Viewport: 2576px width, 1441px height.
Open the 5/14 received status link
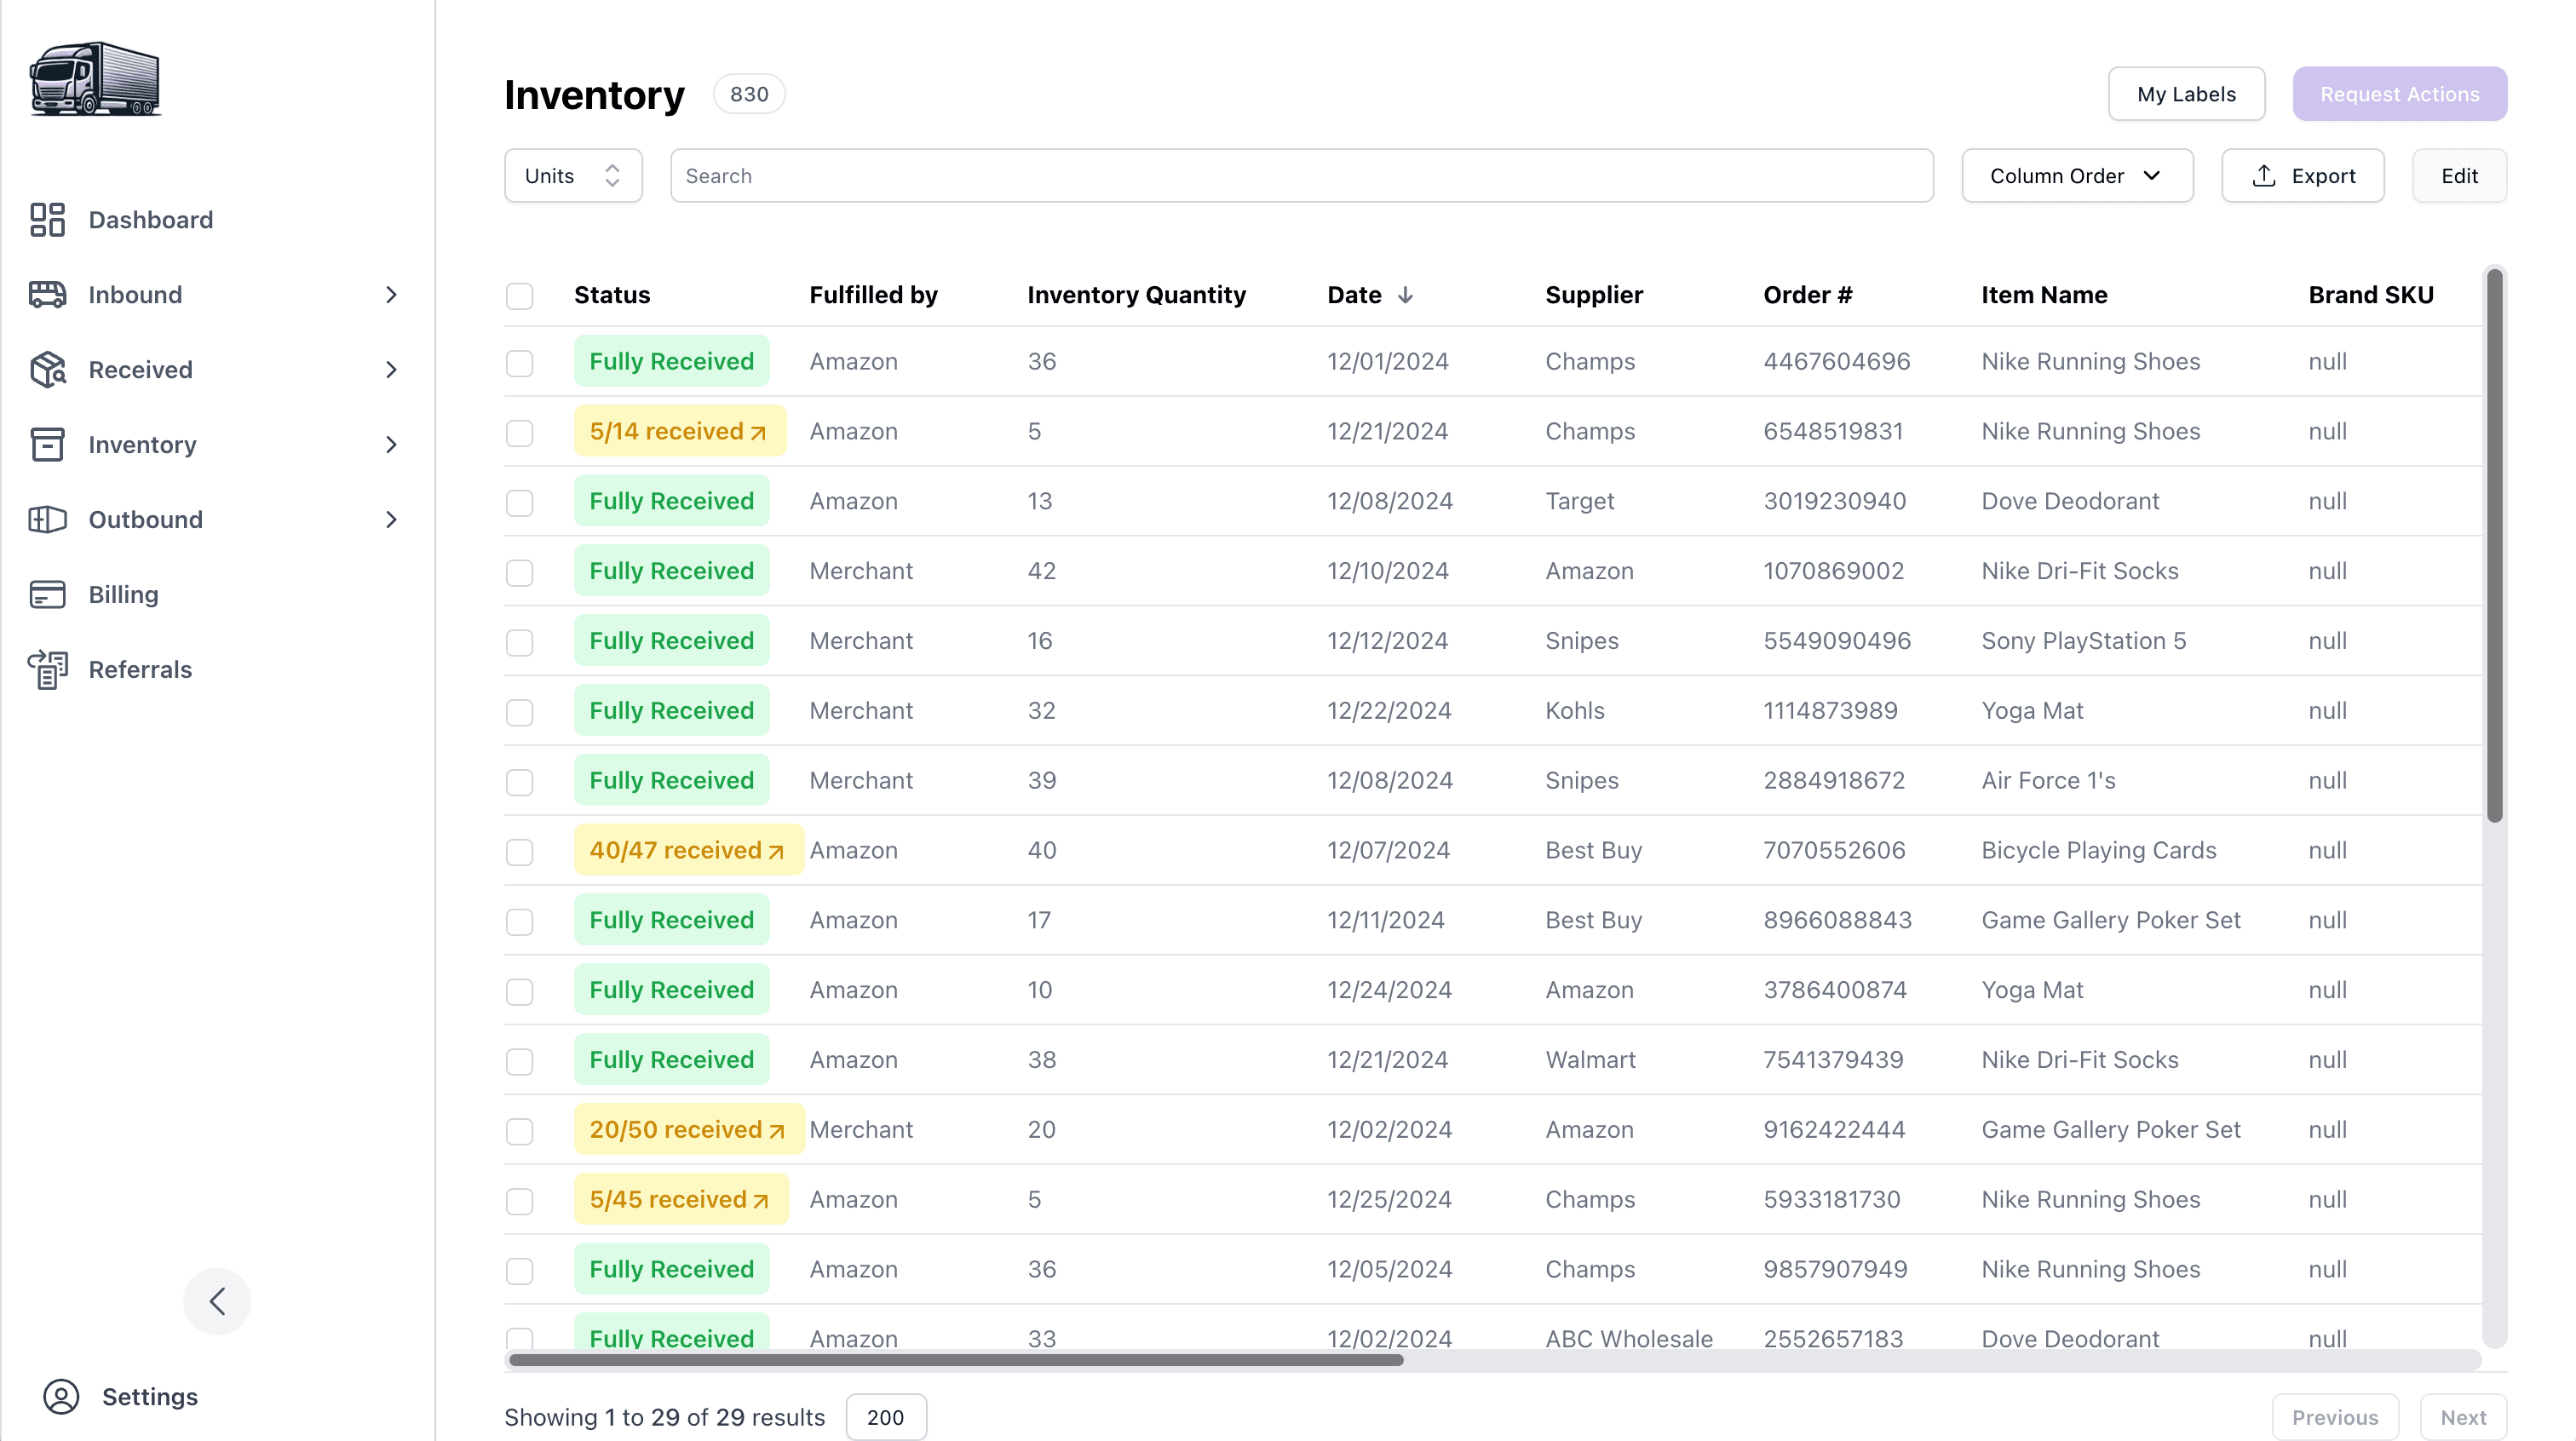click(679, 431)
